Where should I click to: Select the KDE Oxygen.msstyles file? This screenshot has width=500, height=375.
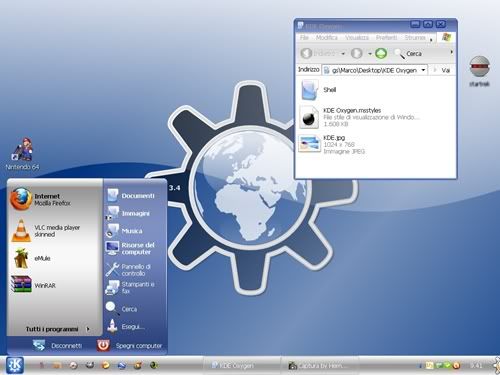point(359,117)
